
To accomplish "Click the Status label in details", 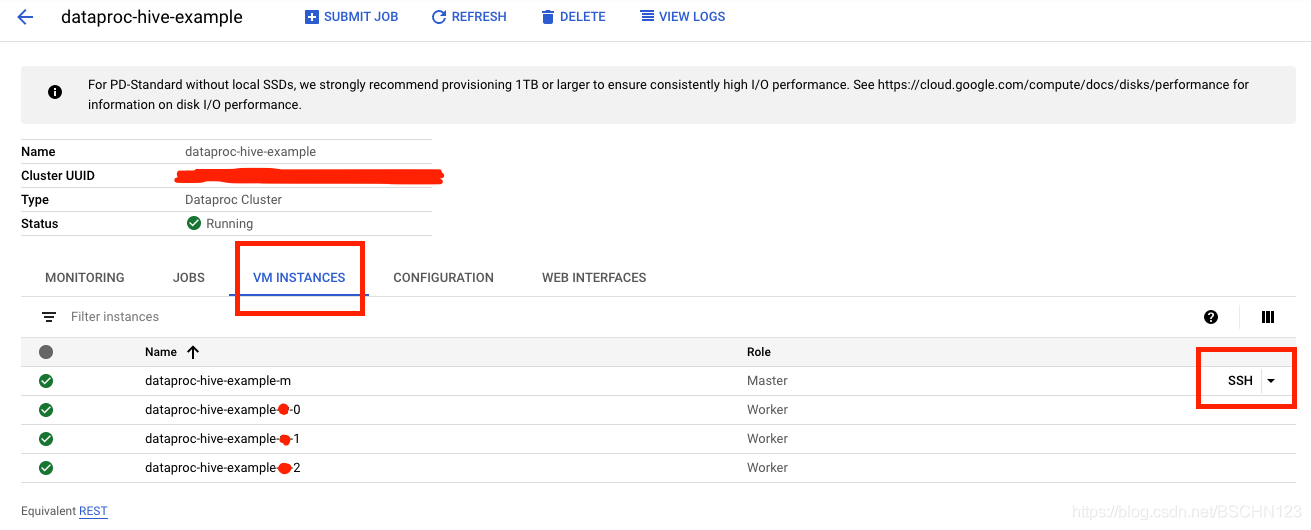I will click(x=40, y=224).
